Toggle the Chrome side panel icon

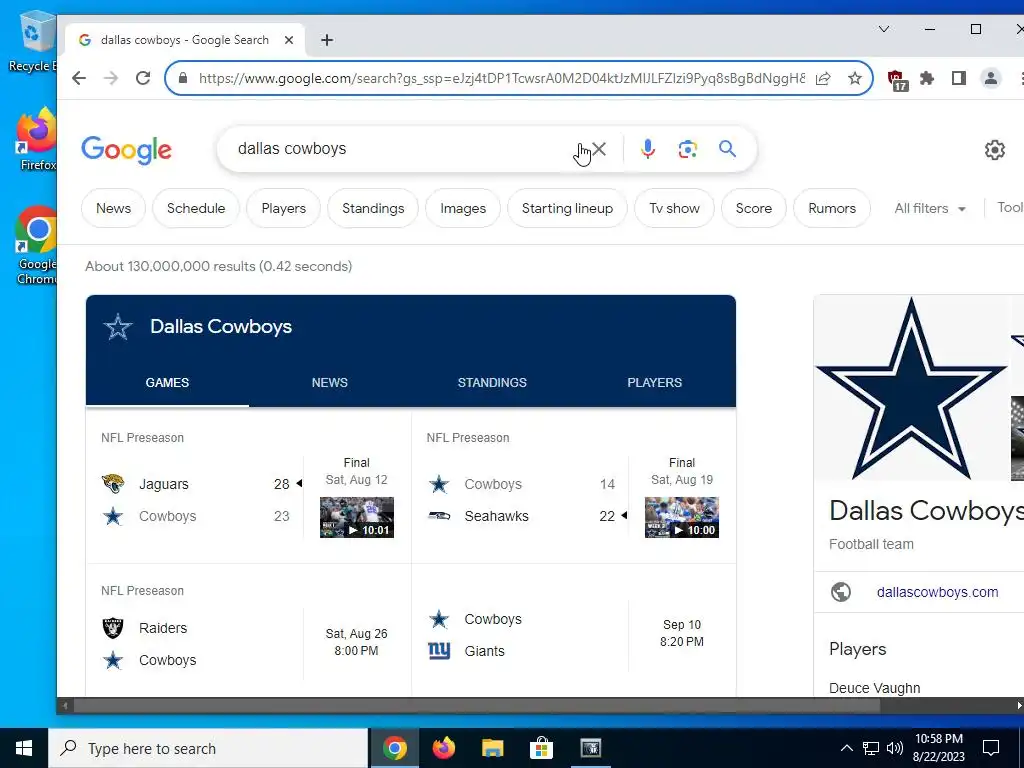(959, 78)
